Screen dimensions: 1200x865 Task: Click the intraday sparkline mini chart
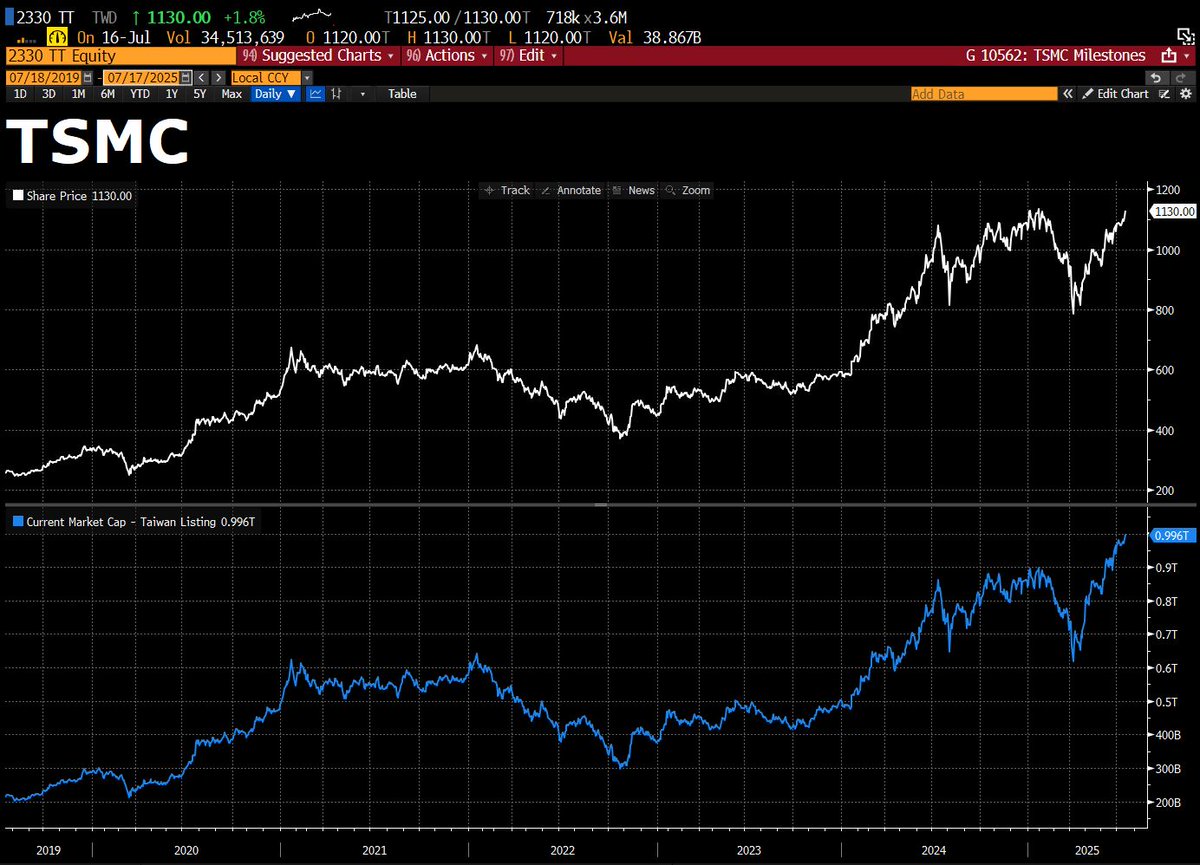click(311, 16)
